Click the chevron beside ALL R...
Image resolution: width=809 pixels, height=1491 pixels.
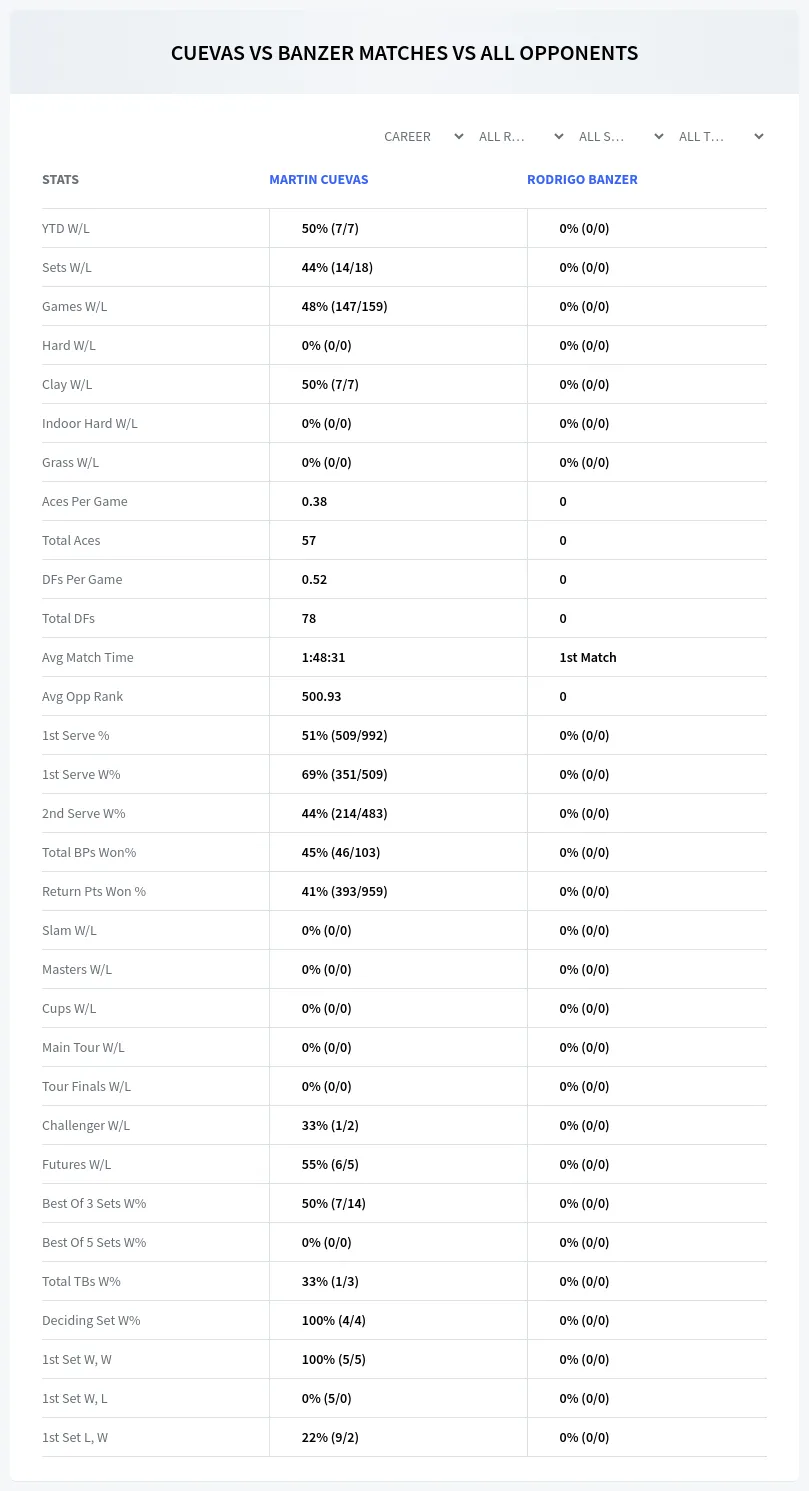pyautogui.click(x=559, y=136)
